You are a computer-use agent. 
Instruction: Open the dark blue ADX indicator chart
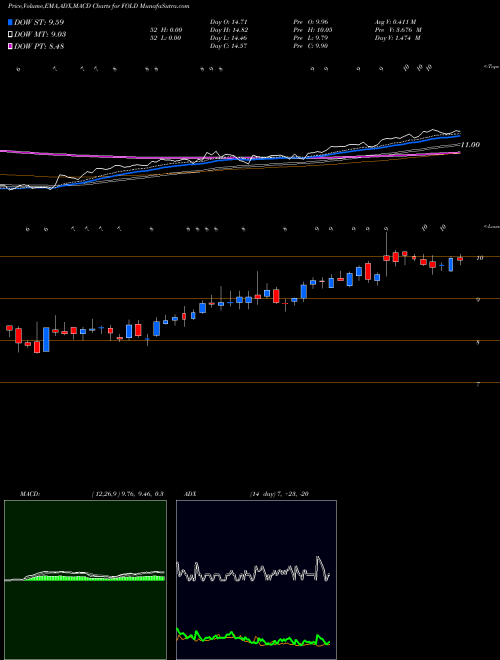[256, 580]
